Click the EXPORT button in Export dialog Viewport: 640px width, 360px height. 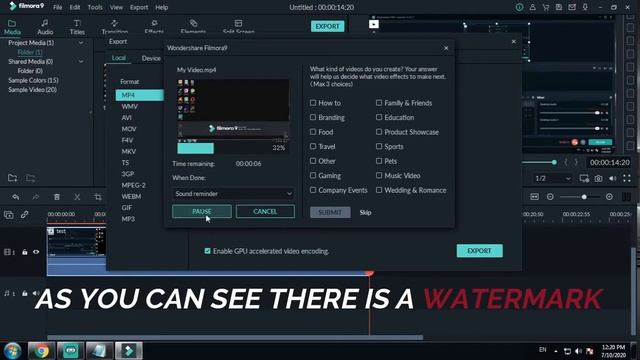click(x=479, y=251)
